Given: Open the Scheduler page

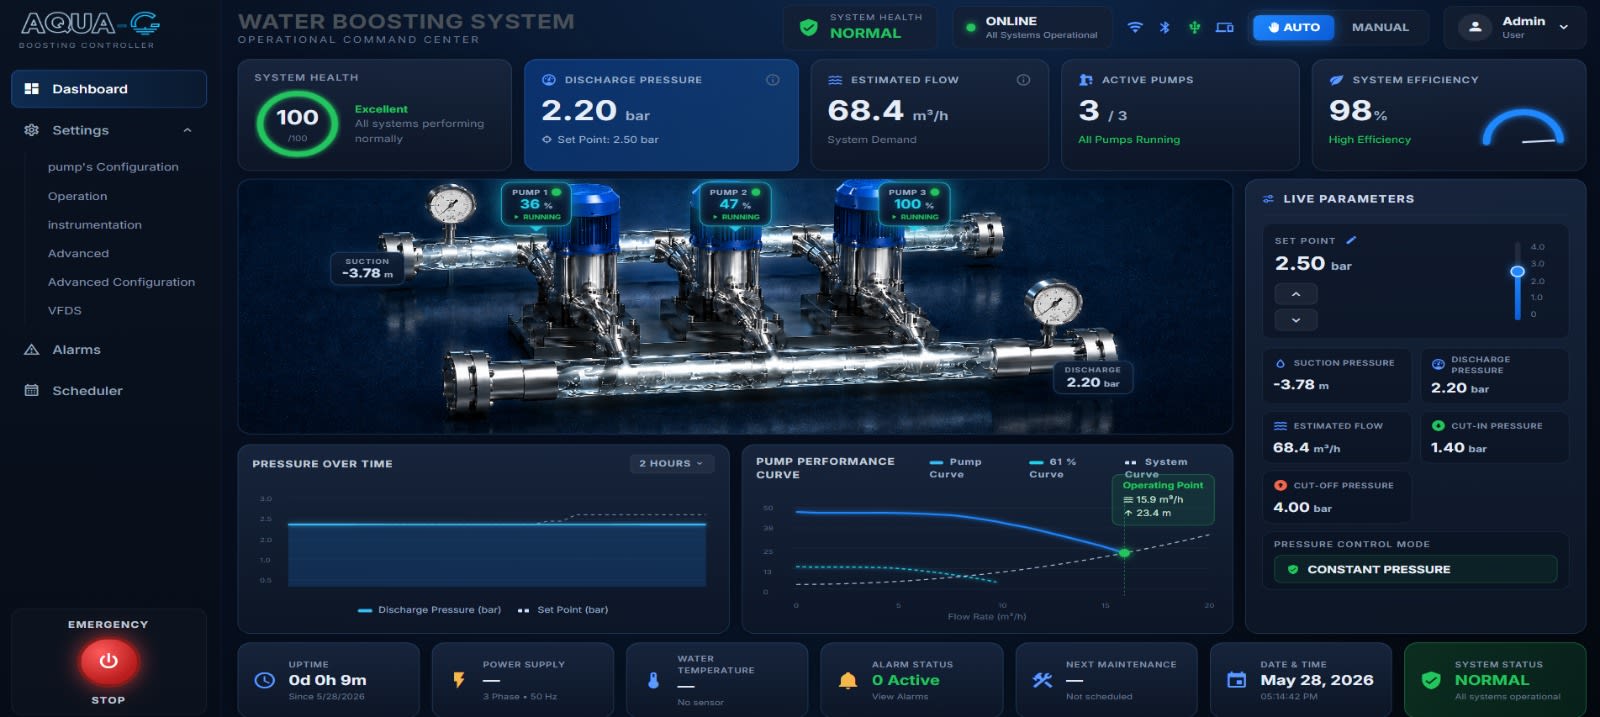Looking at the screenshot, I should (x=87, y=391).
